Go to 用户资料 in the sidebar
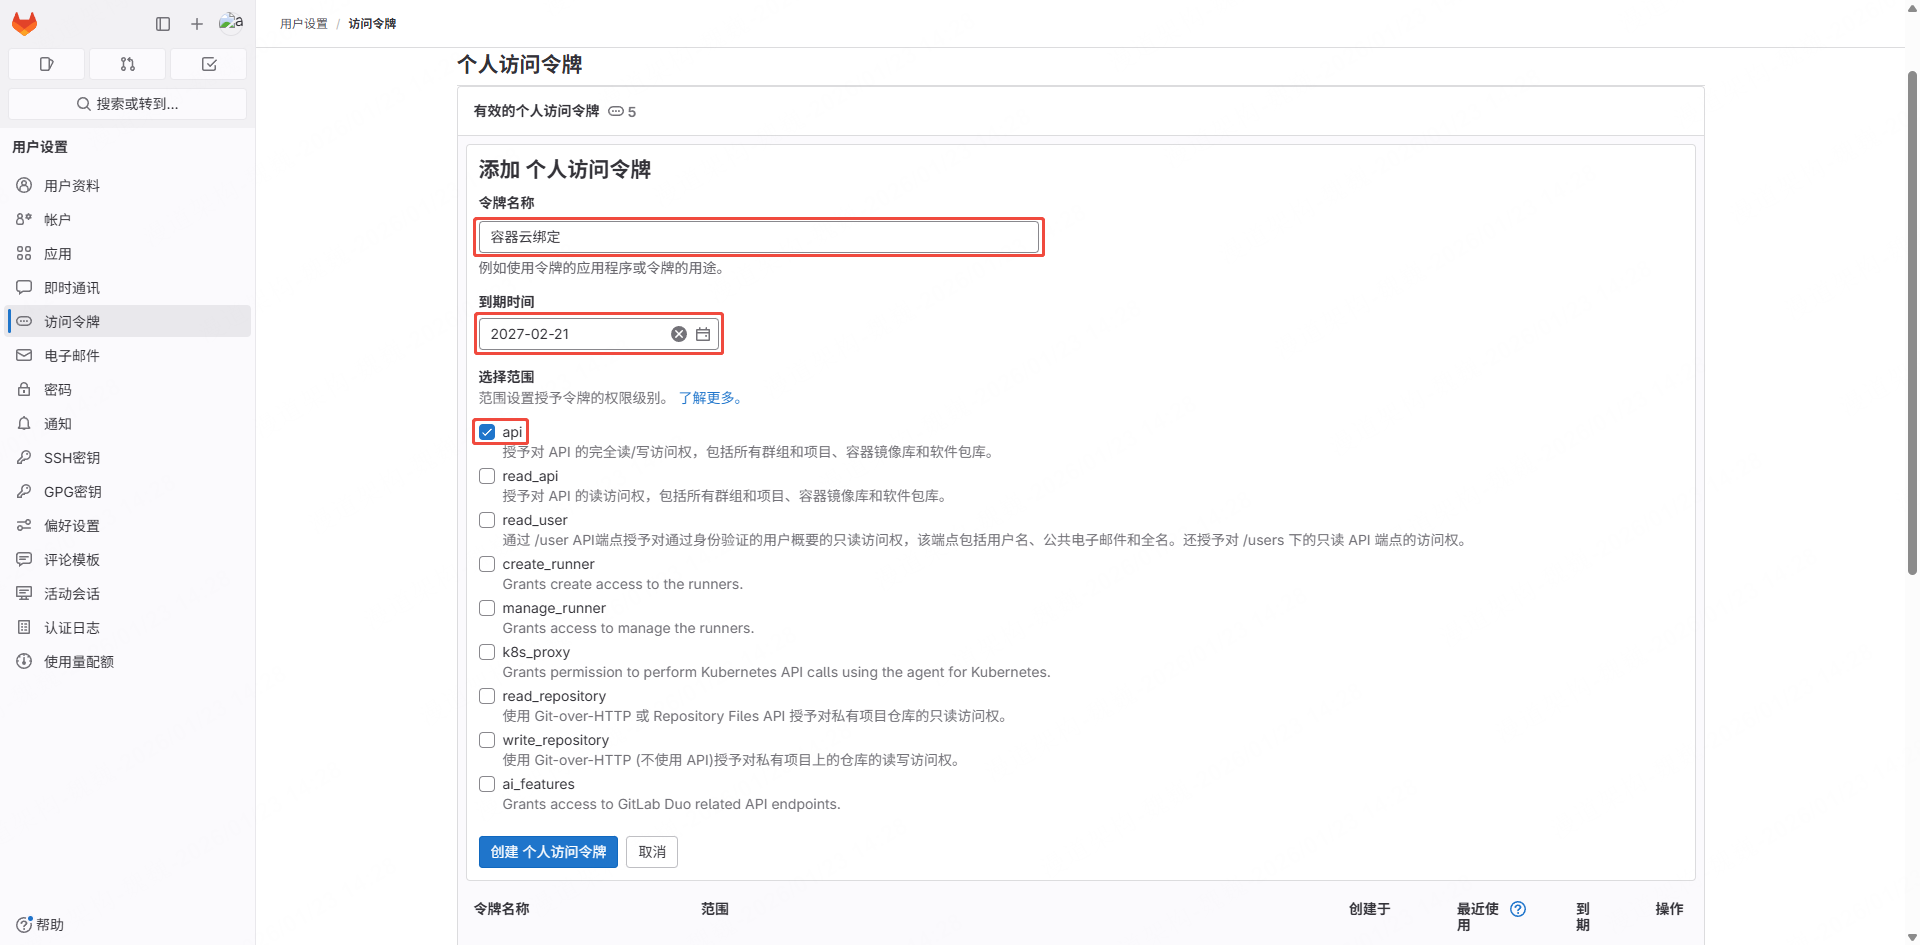Image resolution: width=1920 pixels, height=945 pixels. click(x=72, y=186)
